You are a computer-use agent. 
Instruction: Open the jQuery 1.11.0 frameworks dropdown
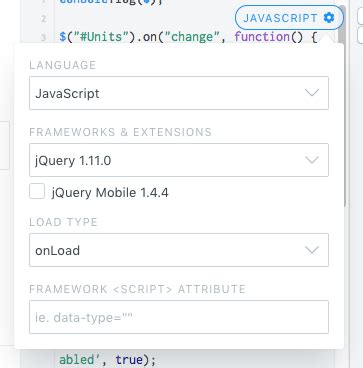coord(179,160)
